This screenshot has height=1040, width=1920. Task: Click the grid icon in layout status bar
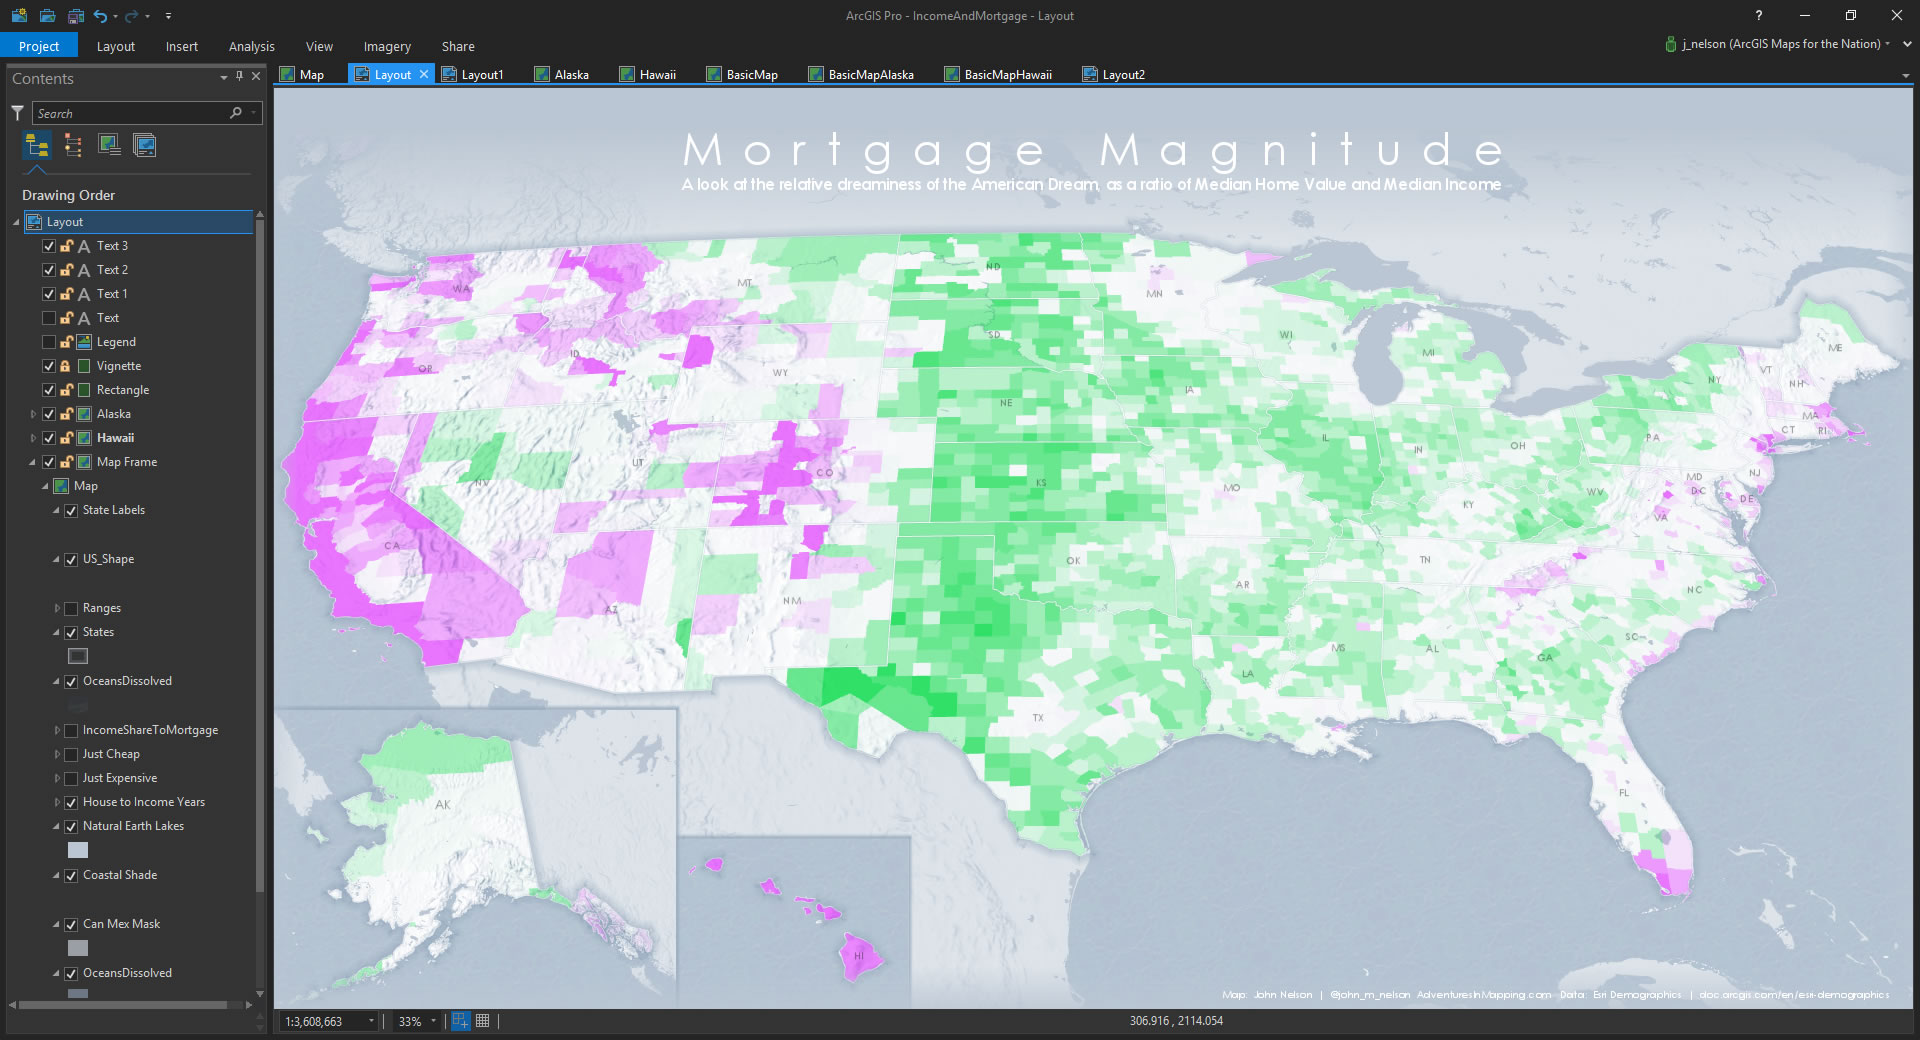click(483, 1021)
